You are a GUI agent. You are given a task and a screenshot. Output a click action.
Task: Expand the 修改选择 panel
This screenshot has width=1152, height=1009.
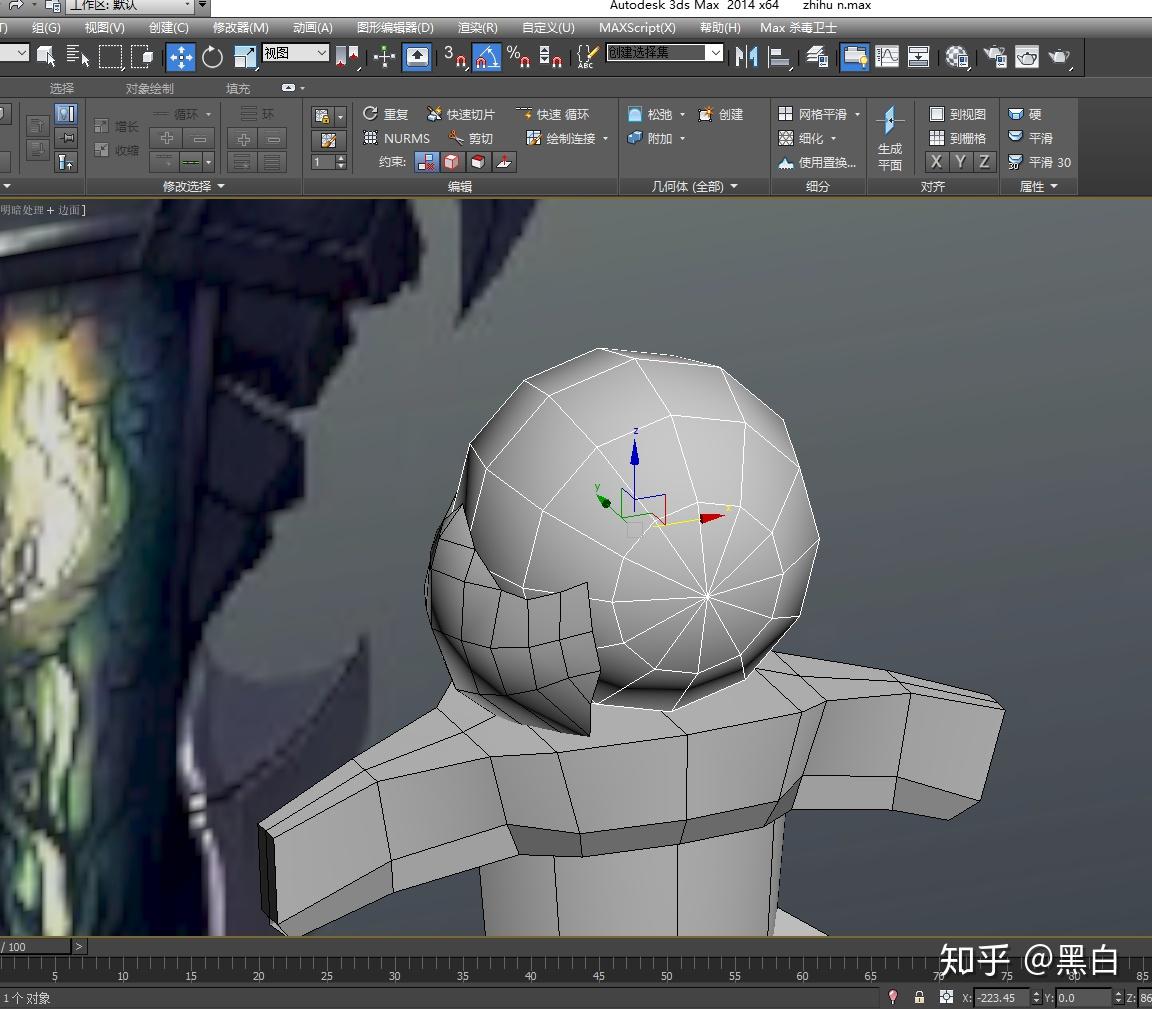pyautogui.click(x=193, y=187)
